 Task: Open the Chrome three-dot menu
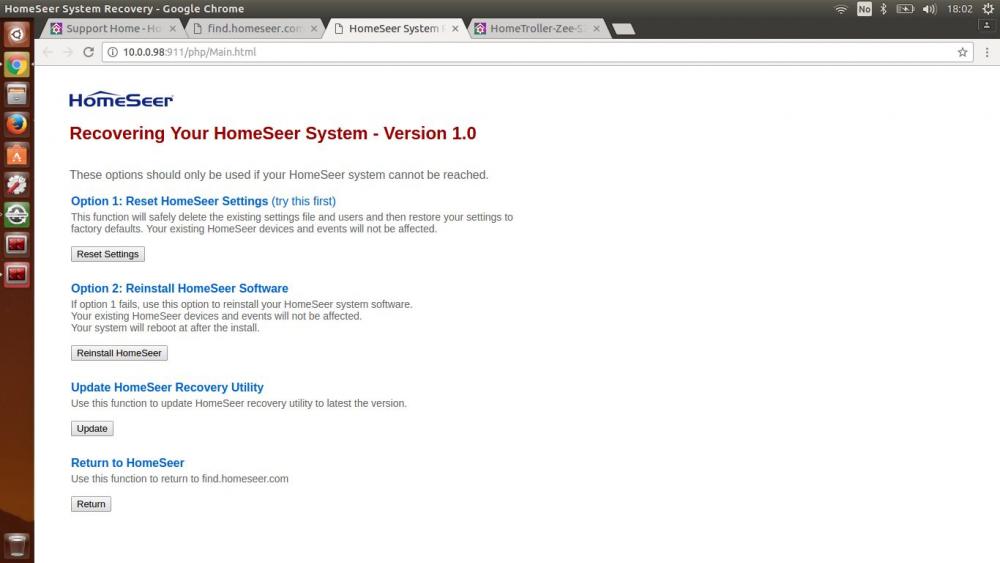[986, 52]
